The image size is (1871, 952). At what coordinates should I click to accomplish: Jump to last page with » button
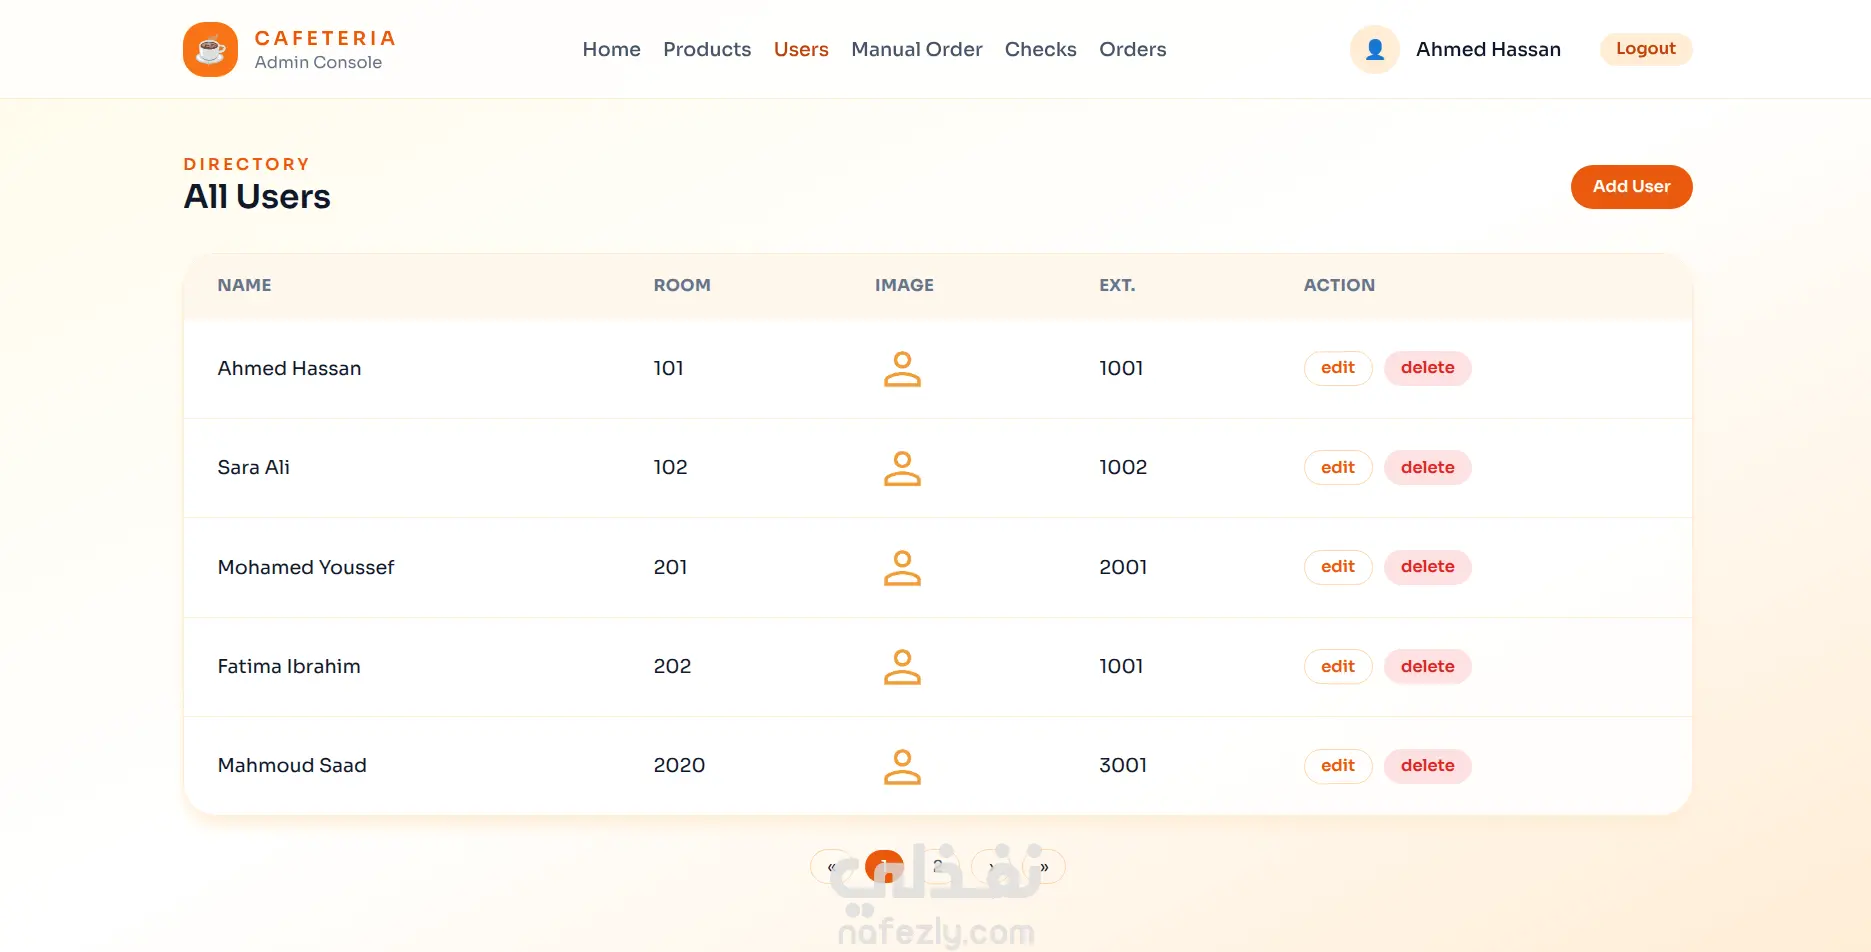pos(1044,867)
